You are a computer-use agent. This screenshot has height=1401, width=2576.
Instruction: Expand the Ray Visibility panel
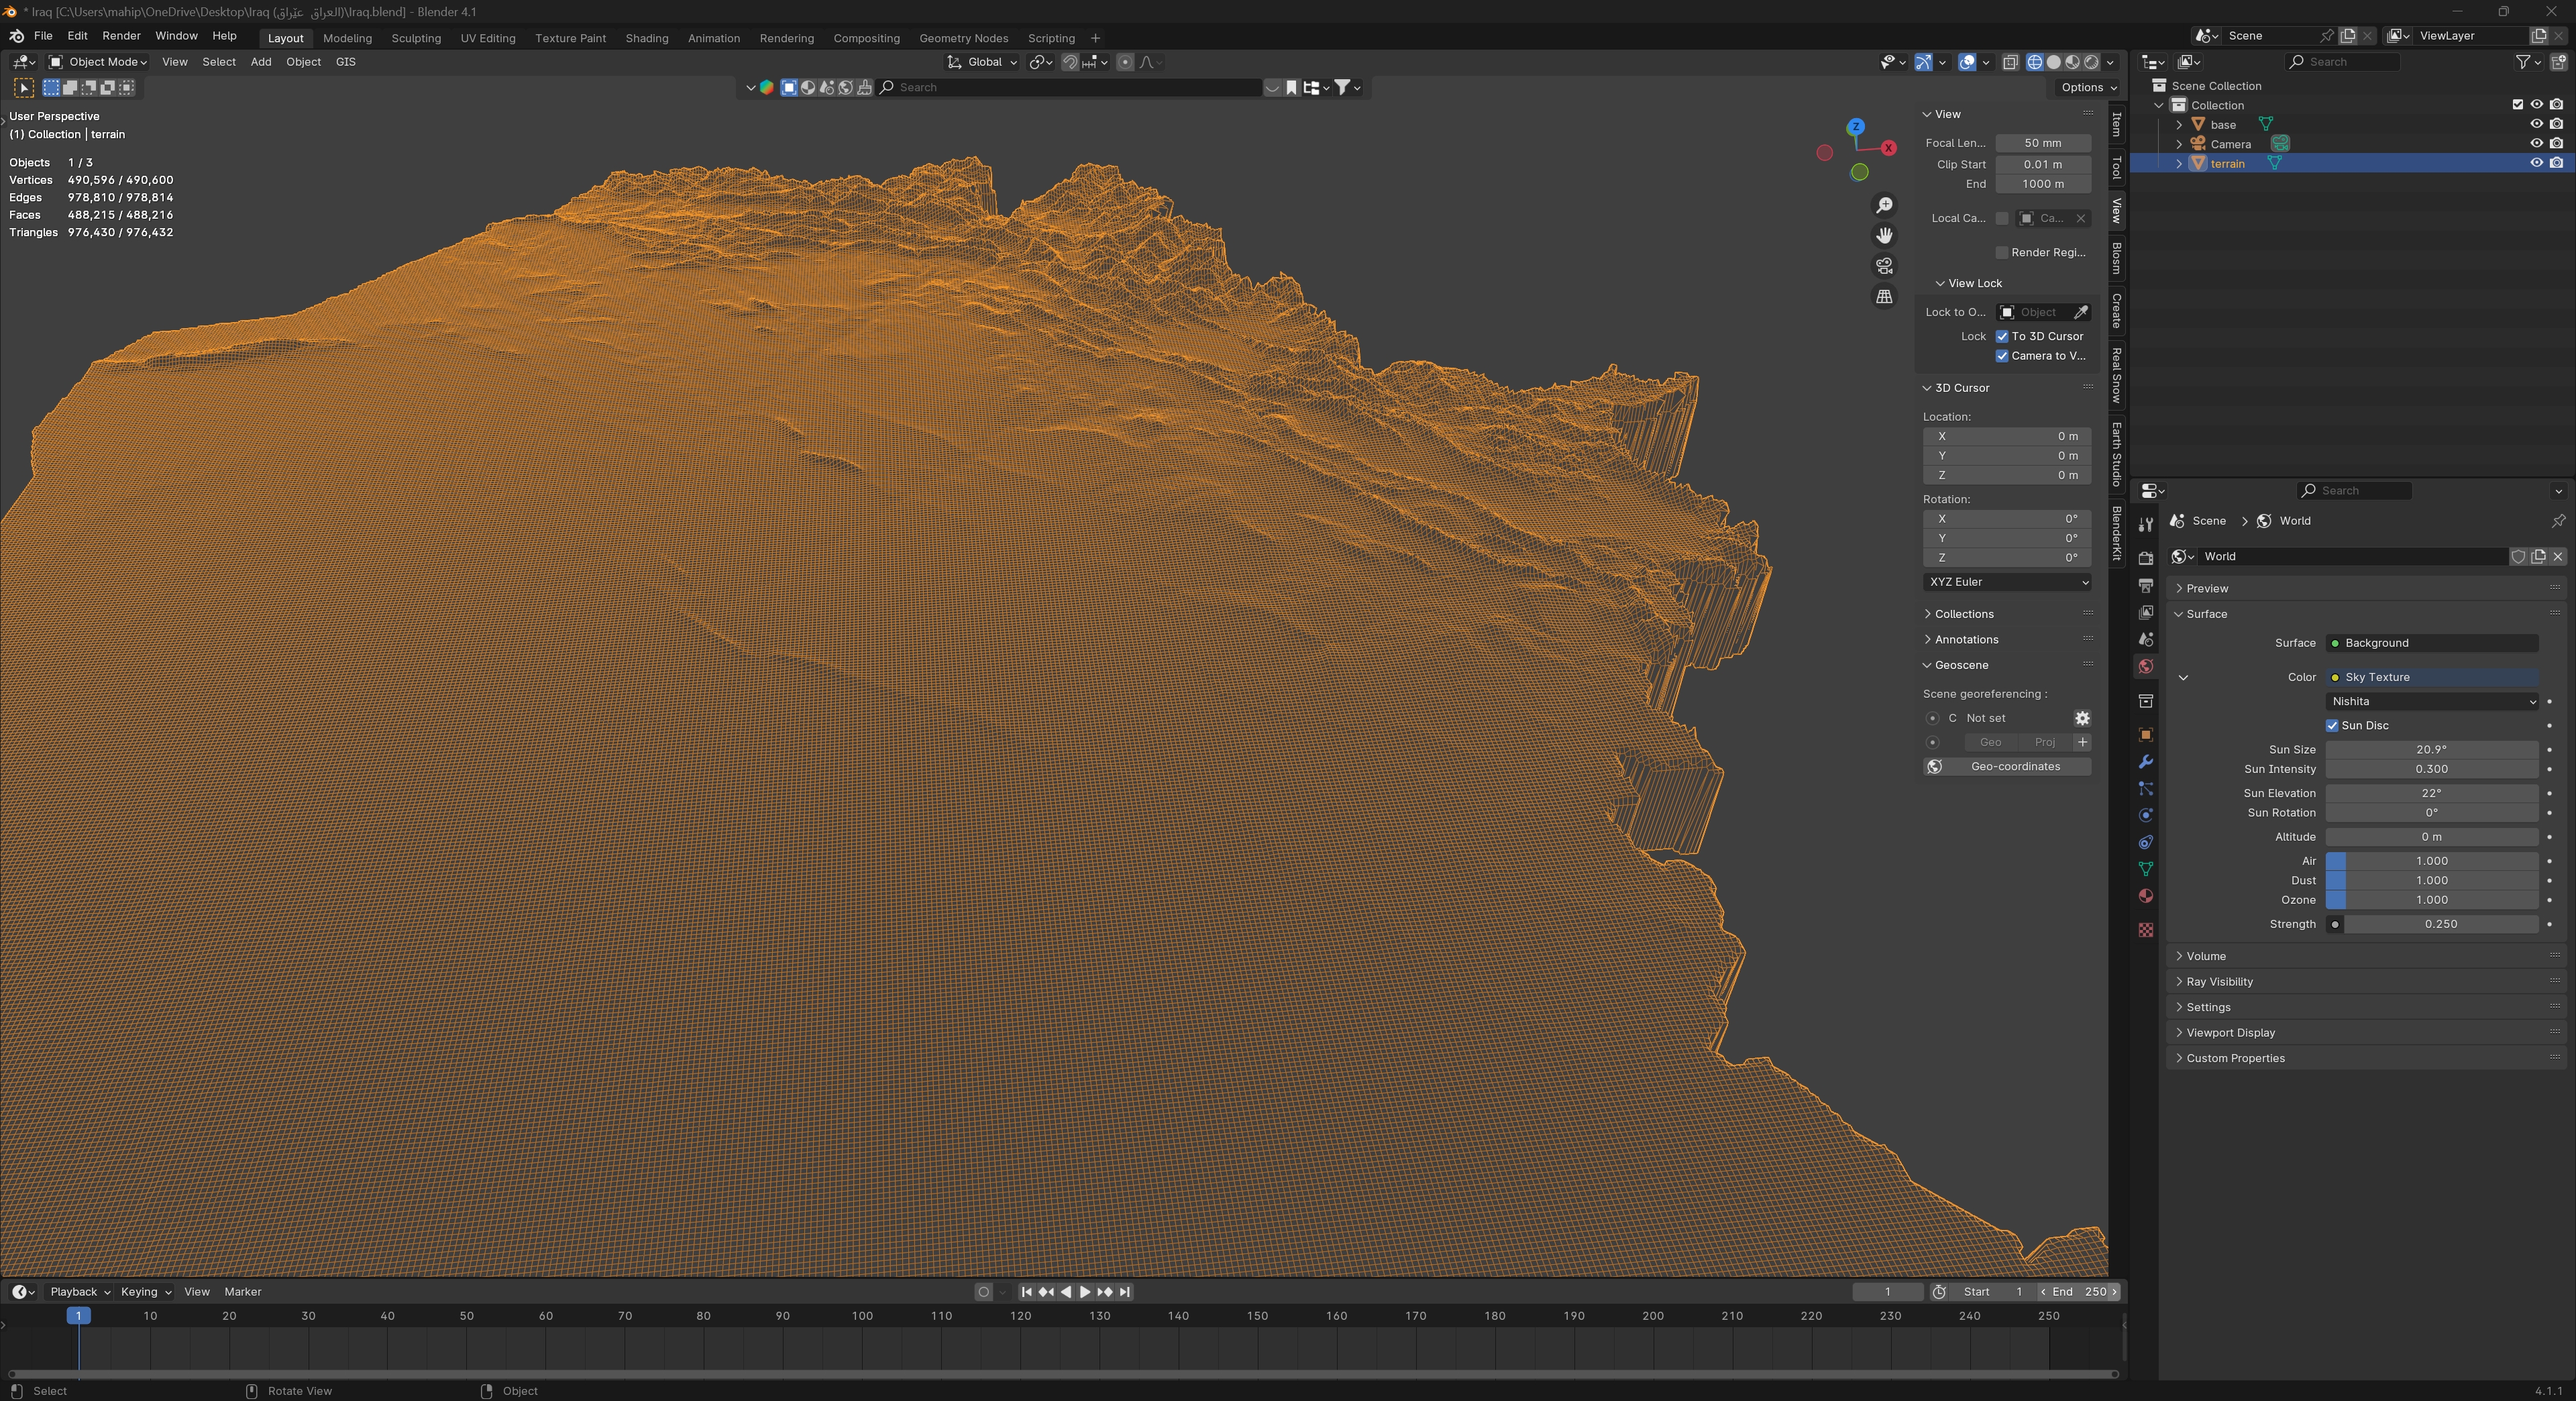(x=2219, y=981)
